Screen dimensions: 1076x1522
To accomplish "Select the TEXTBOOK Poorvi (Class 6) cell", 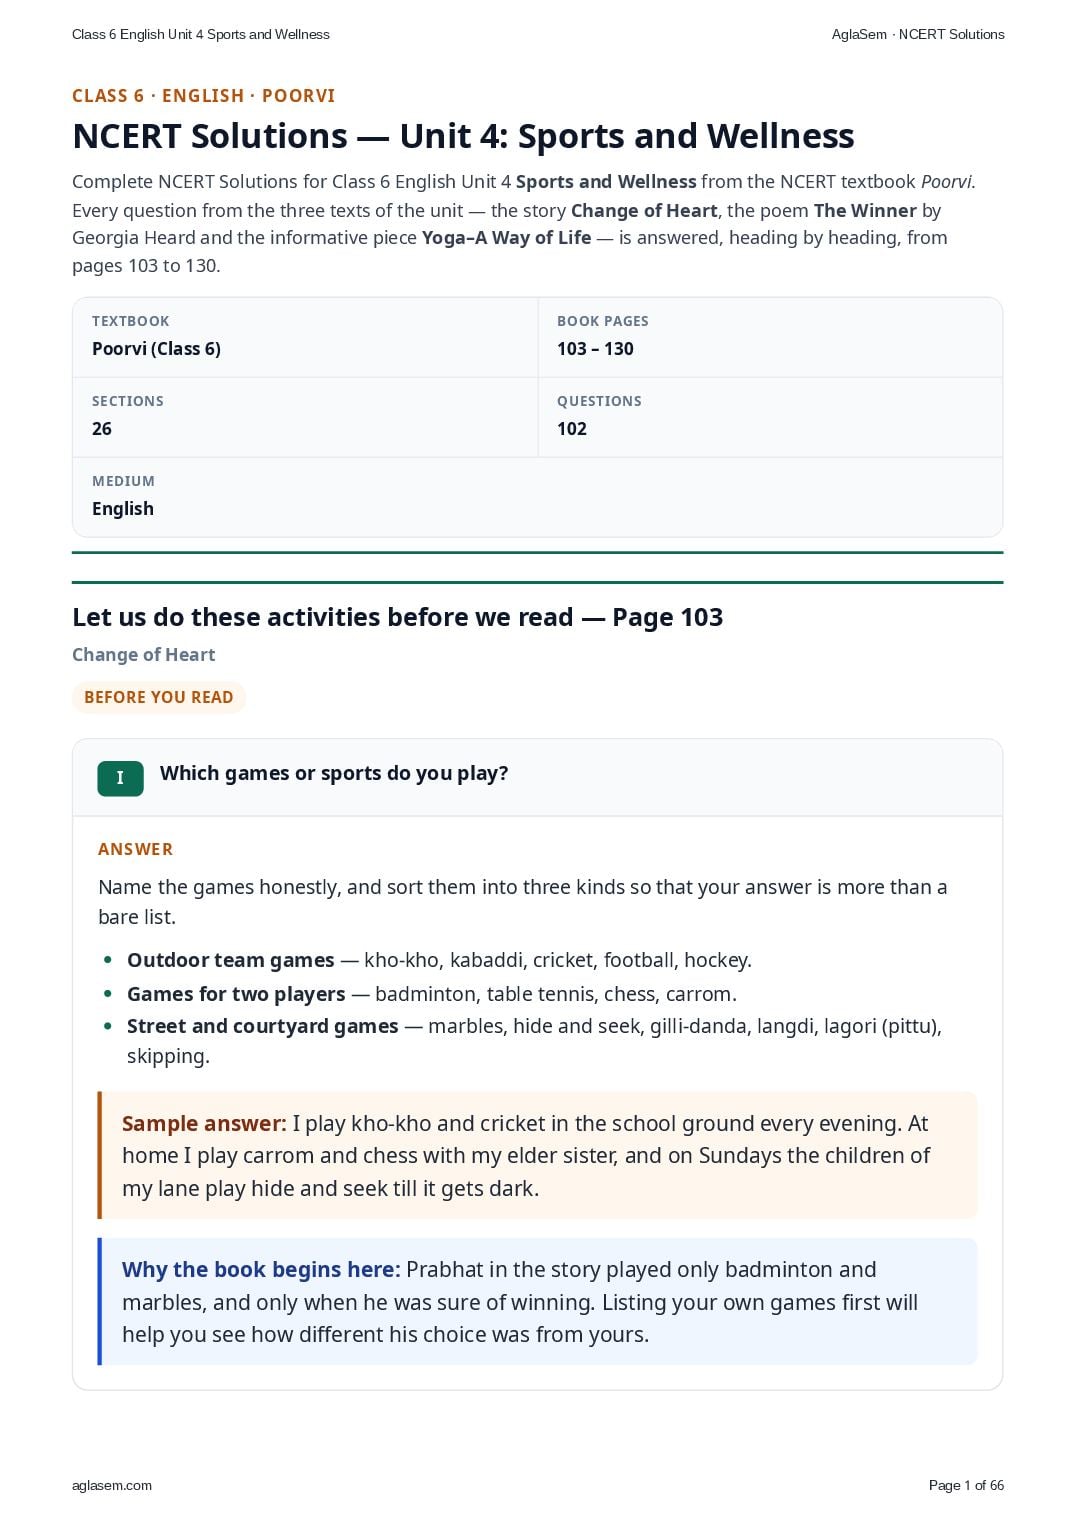I will point(305,337).
